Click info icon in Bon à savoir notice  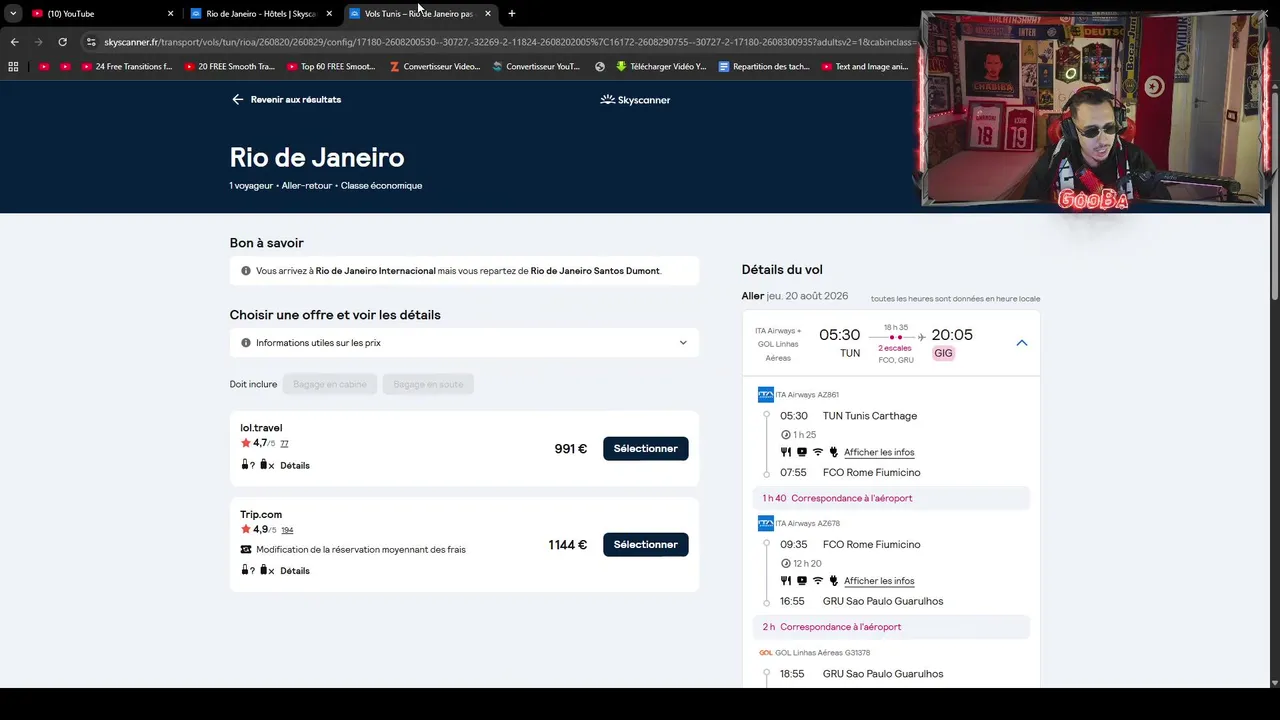[246, 271]
